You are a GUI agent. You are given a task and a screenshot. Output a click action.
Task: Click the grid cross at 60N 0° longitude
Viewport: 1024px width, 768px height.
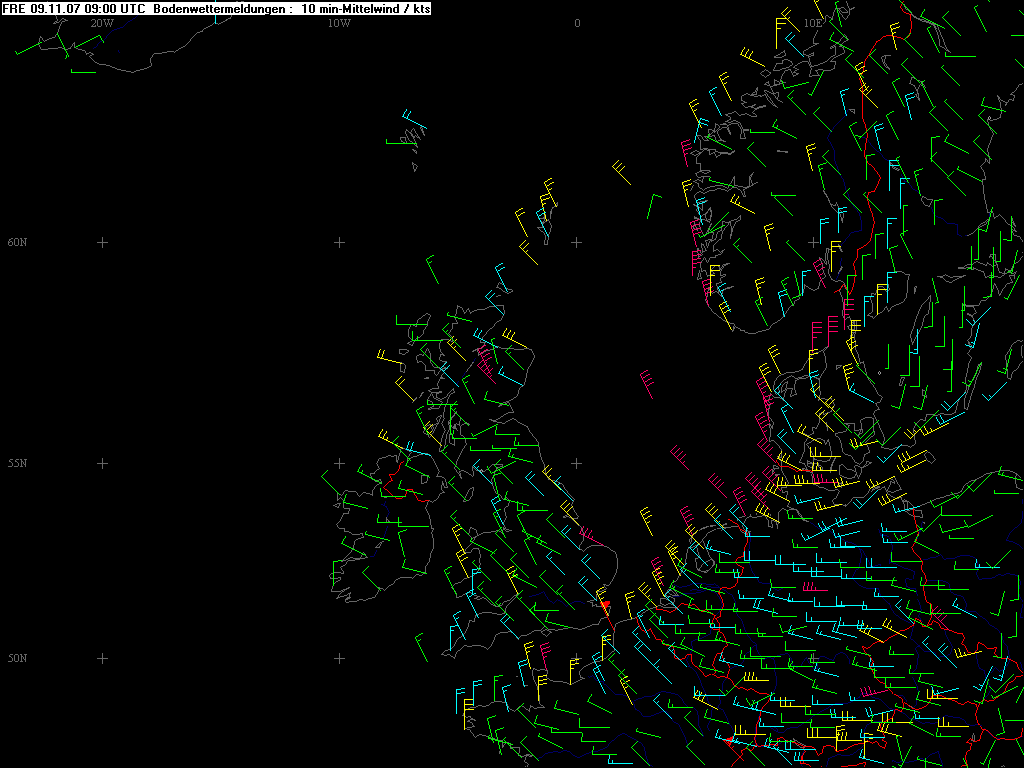coord(577,242)
